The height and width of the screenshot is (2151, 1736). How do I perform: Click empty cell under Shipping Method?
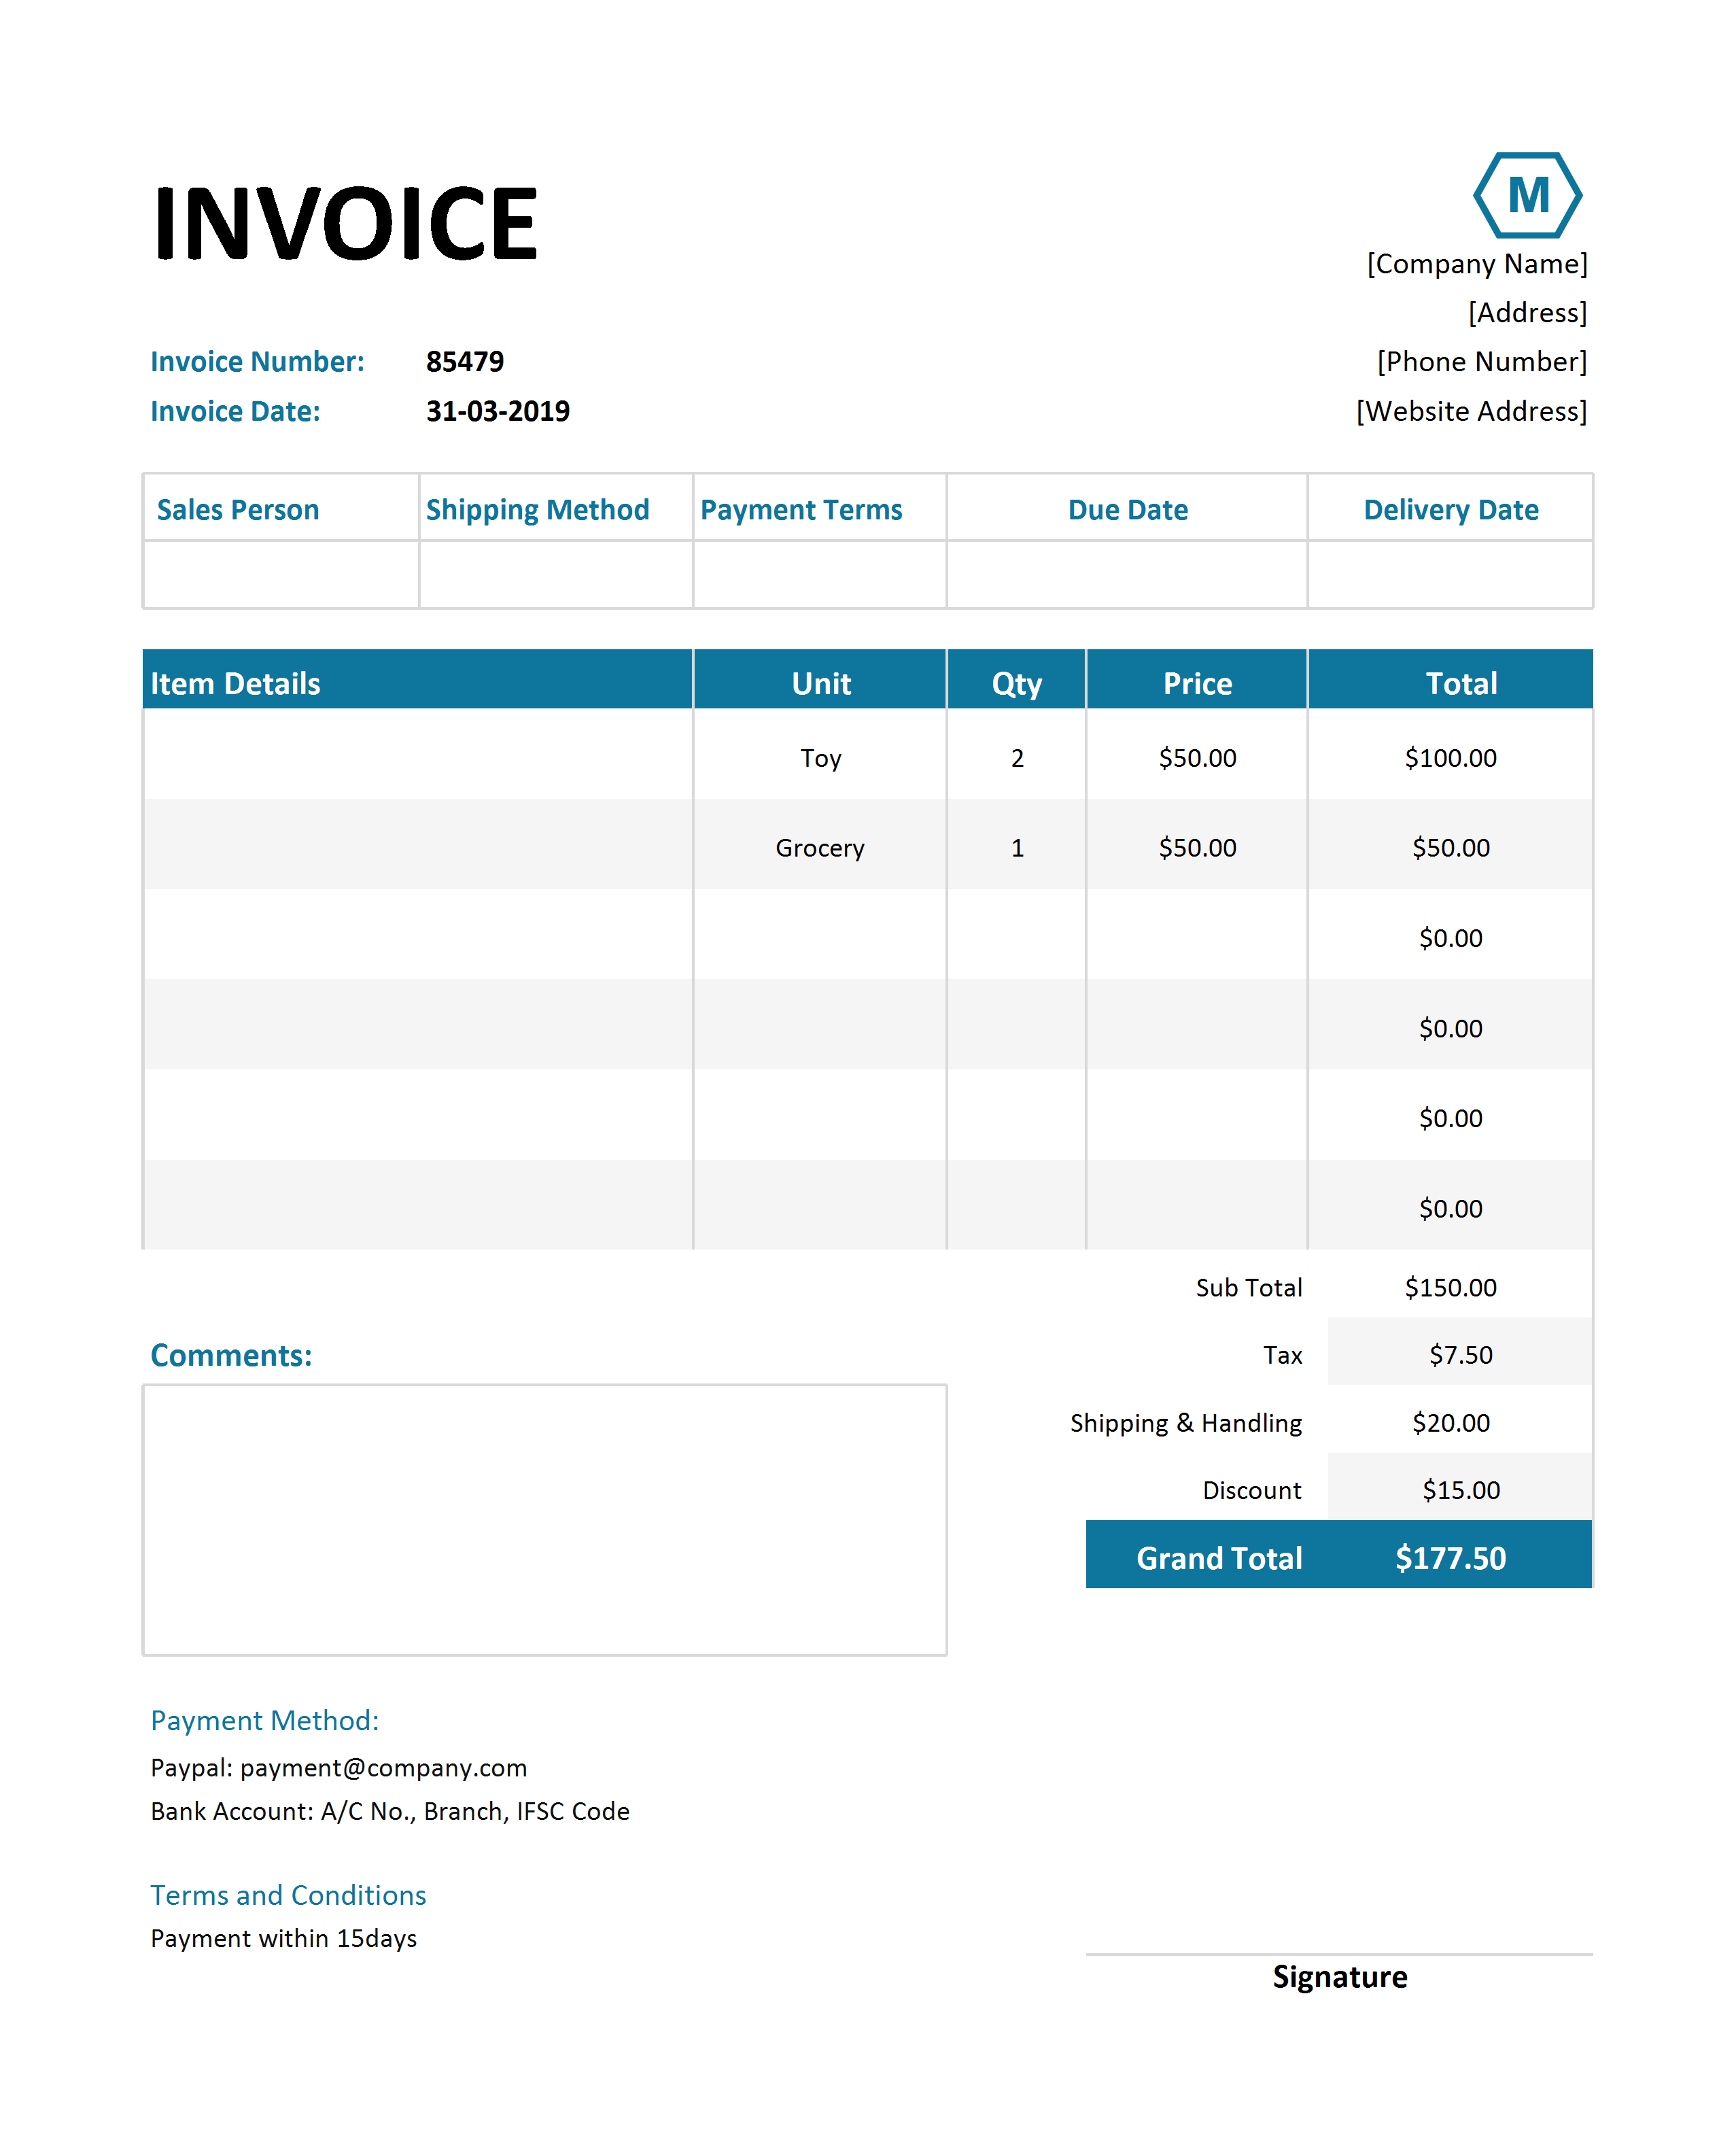tap(556, 575)
